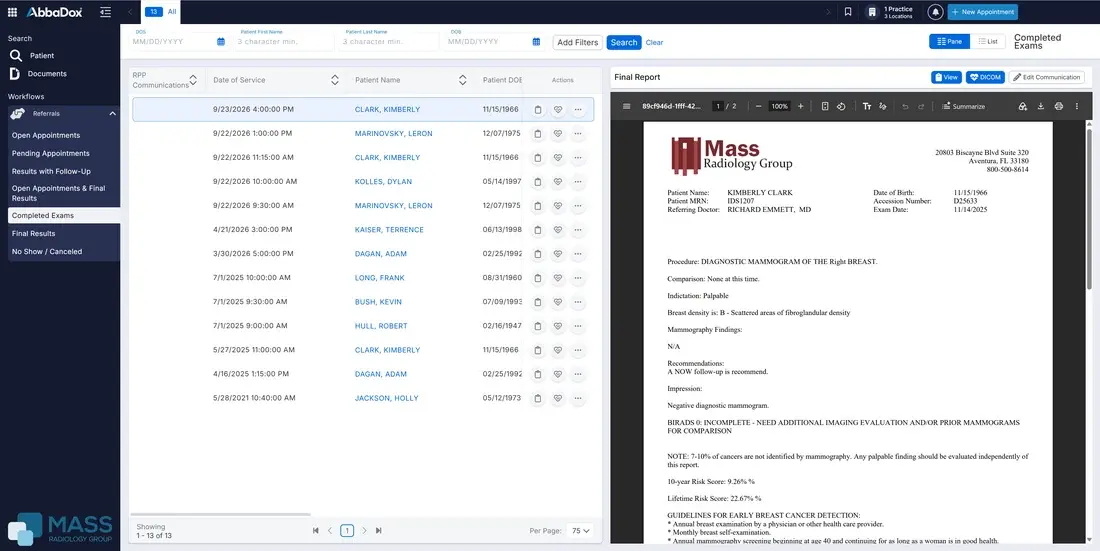Open the DICOM viewer button
This screenshot has height=551, width=1100.
[x=985, y=77]
